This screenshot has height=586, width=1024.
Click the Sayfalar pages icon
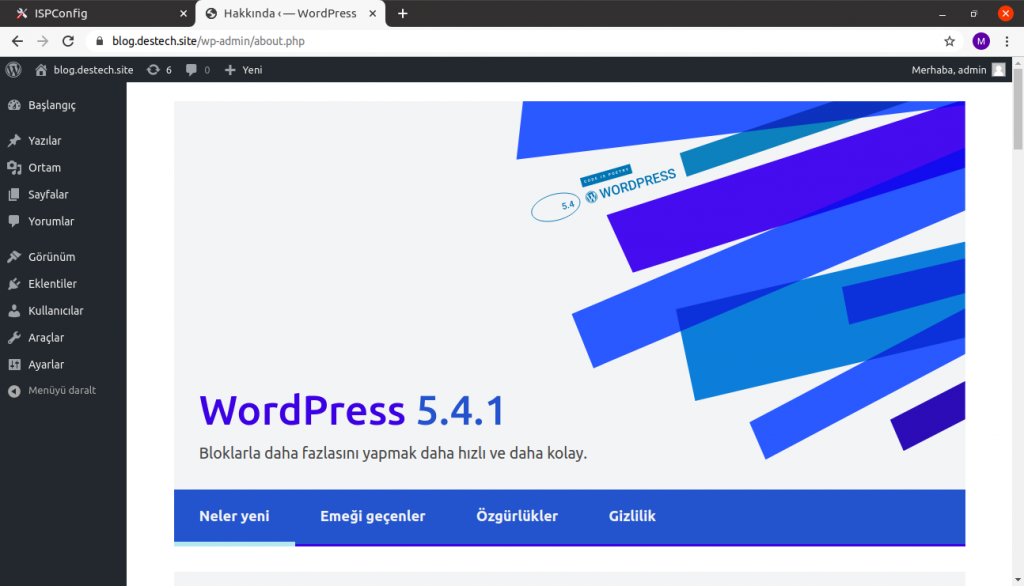click(14, 195)
